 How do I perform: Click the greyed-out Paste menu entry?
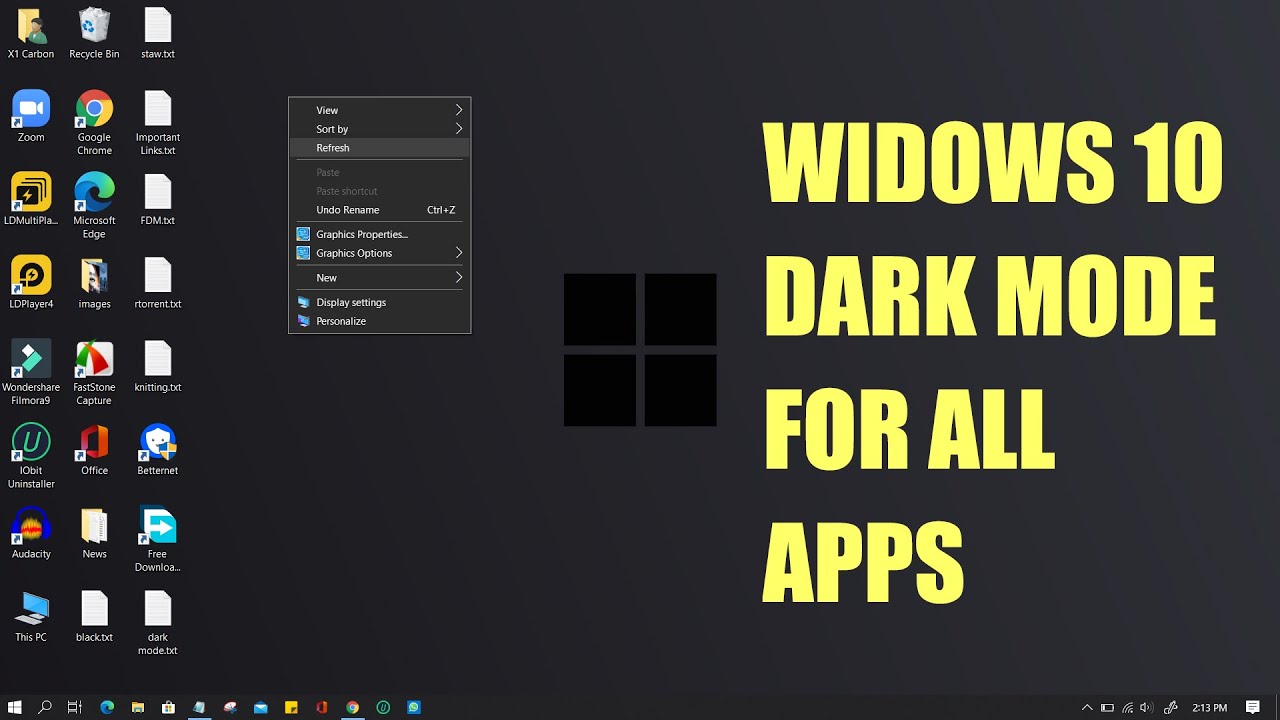click(x=379, y=172)
